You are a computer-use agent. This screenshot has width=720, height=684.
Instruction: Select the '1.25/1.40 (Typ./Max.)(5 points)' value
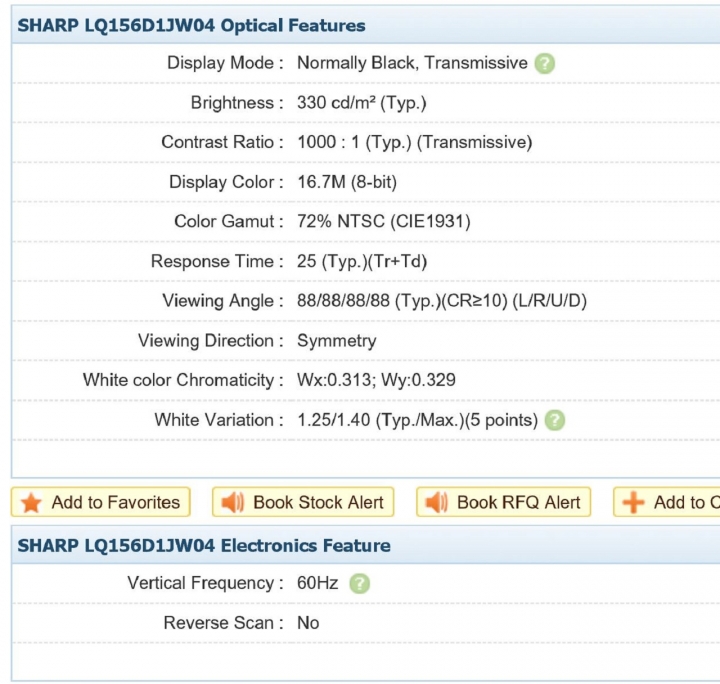point(417,420)
